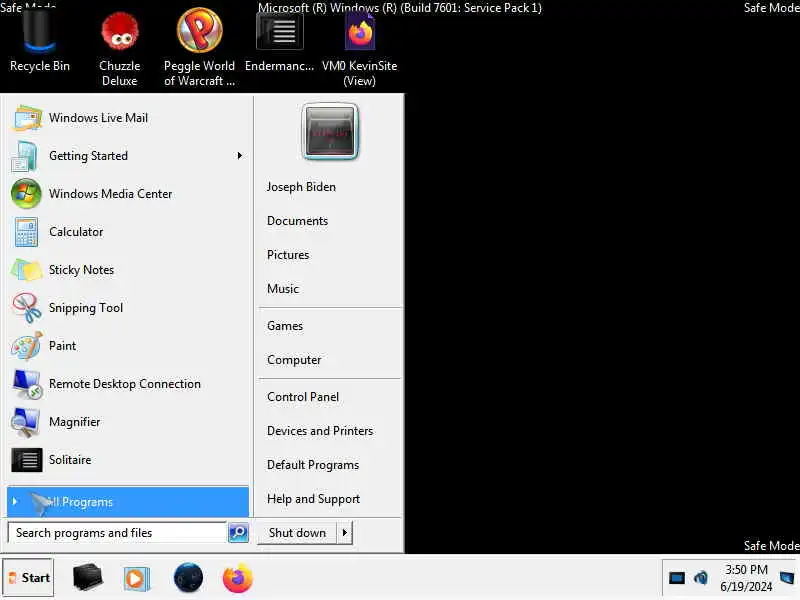Open Windows Media Center
800x600 pixels.
(x=128, y=194)
